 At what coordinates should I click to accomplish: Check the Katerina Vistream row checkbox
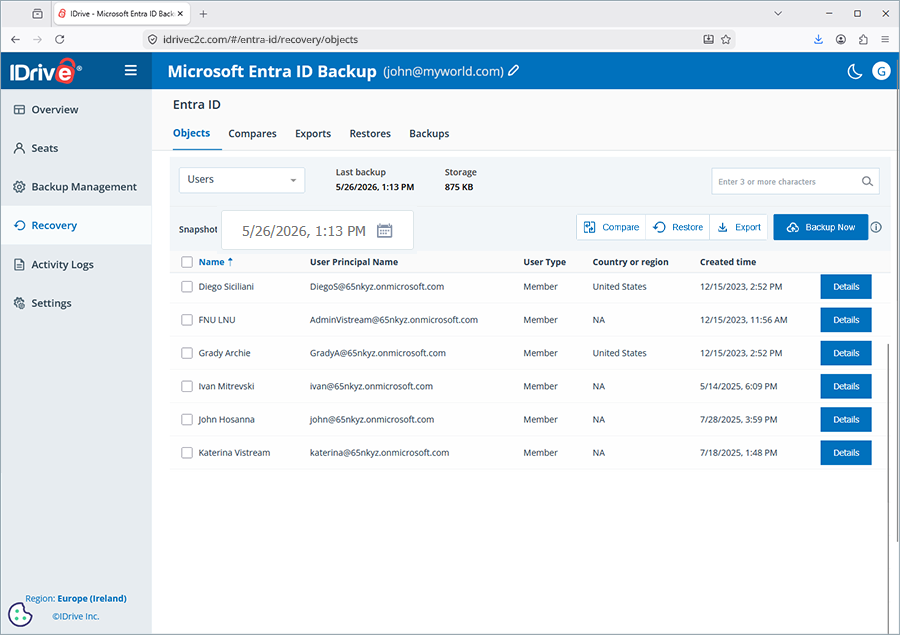pyautogui.click(x=187, y=453)
